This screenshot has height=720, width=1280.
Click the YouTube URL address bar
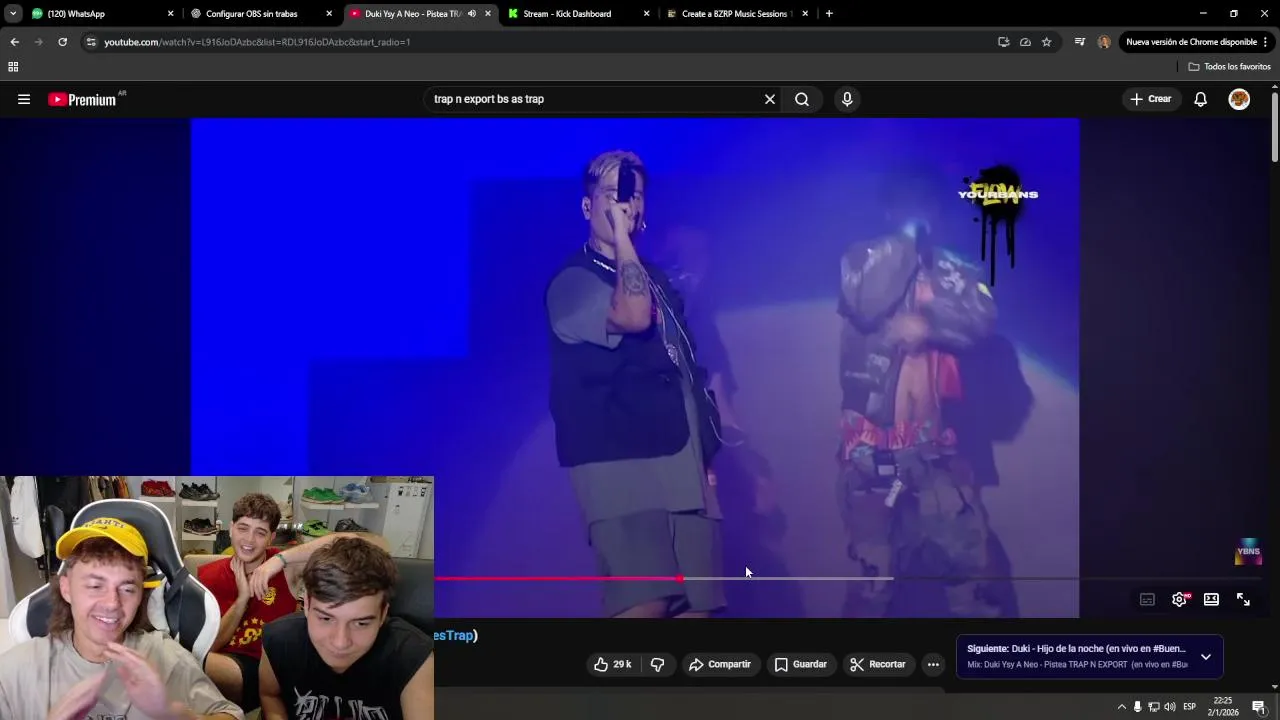(540, 42)
